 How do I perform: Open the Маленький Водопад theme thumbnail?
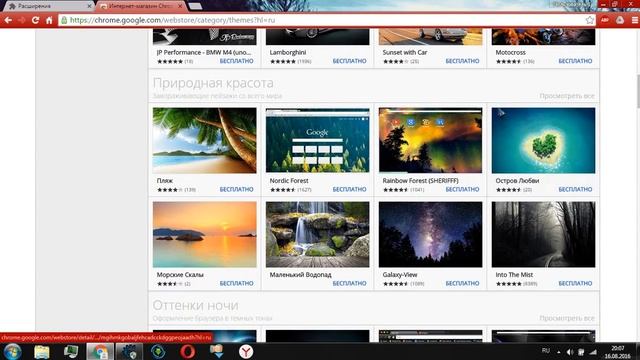318,234
